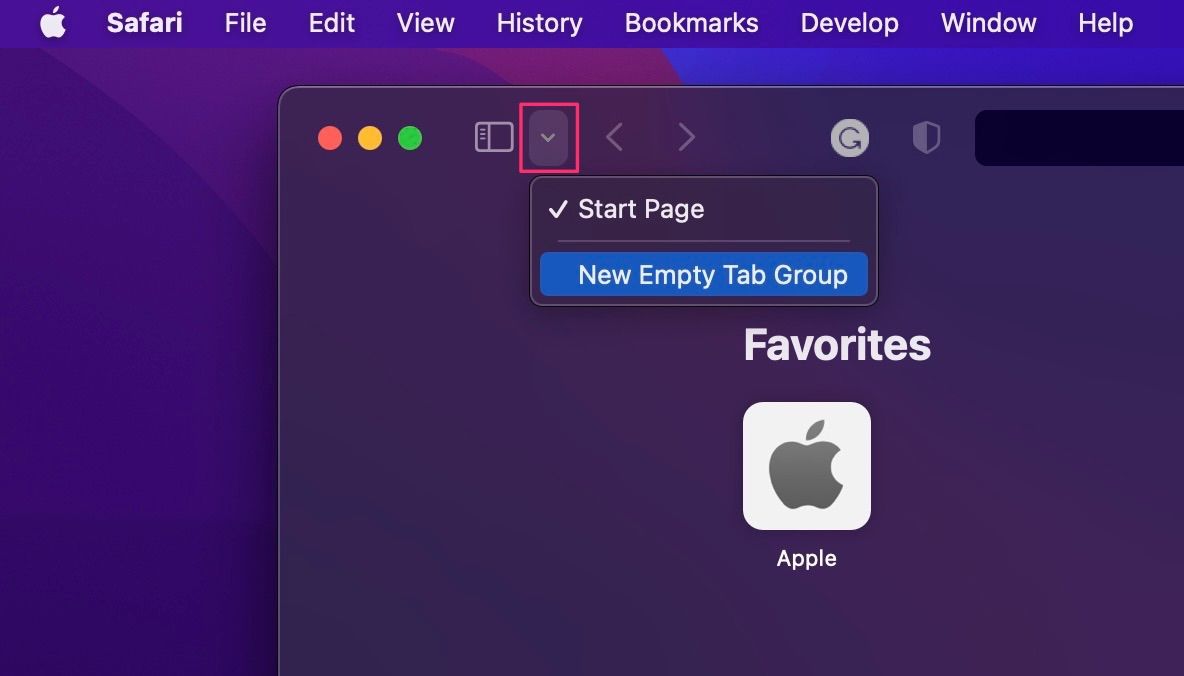Open the Privacy Report shield icon

click(x=927, y=137)
